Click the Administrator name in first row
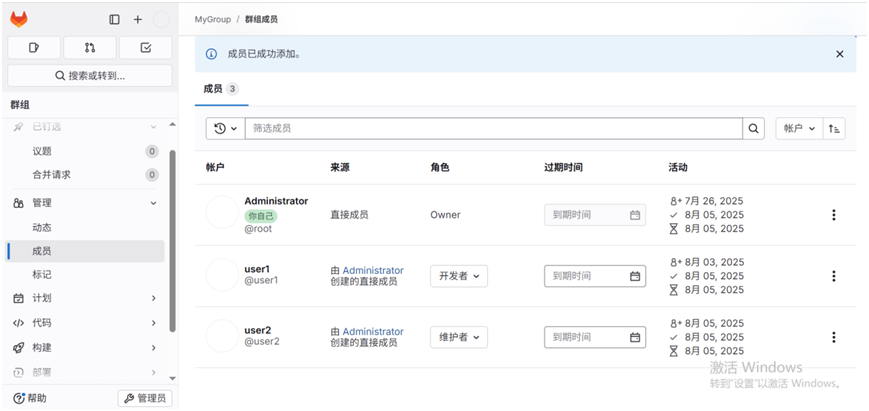Image resolution: width=869 pixels, height=411 pixels. click(x=276, y=201)
